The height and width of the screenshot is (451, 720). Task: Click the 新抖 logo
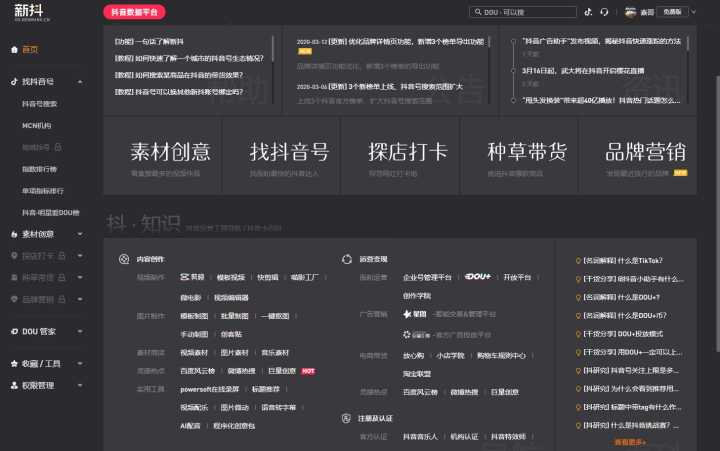[31, 12]
